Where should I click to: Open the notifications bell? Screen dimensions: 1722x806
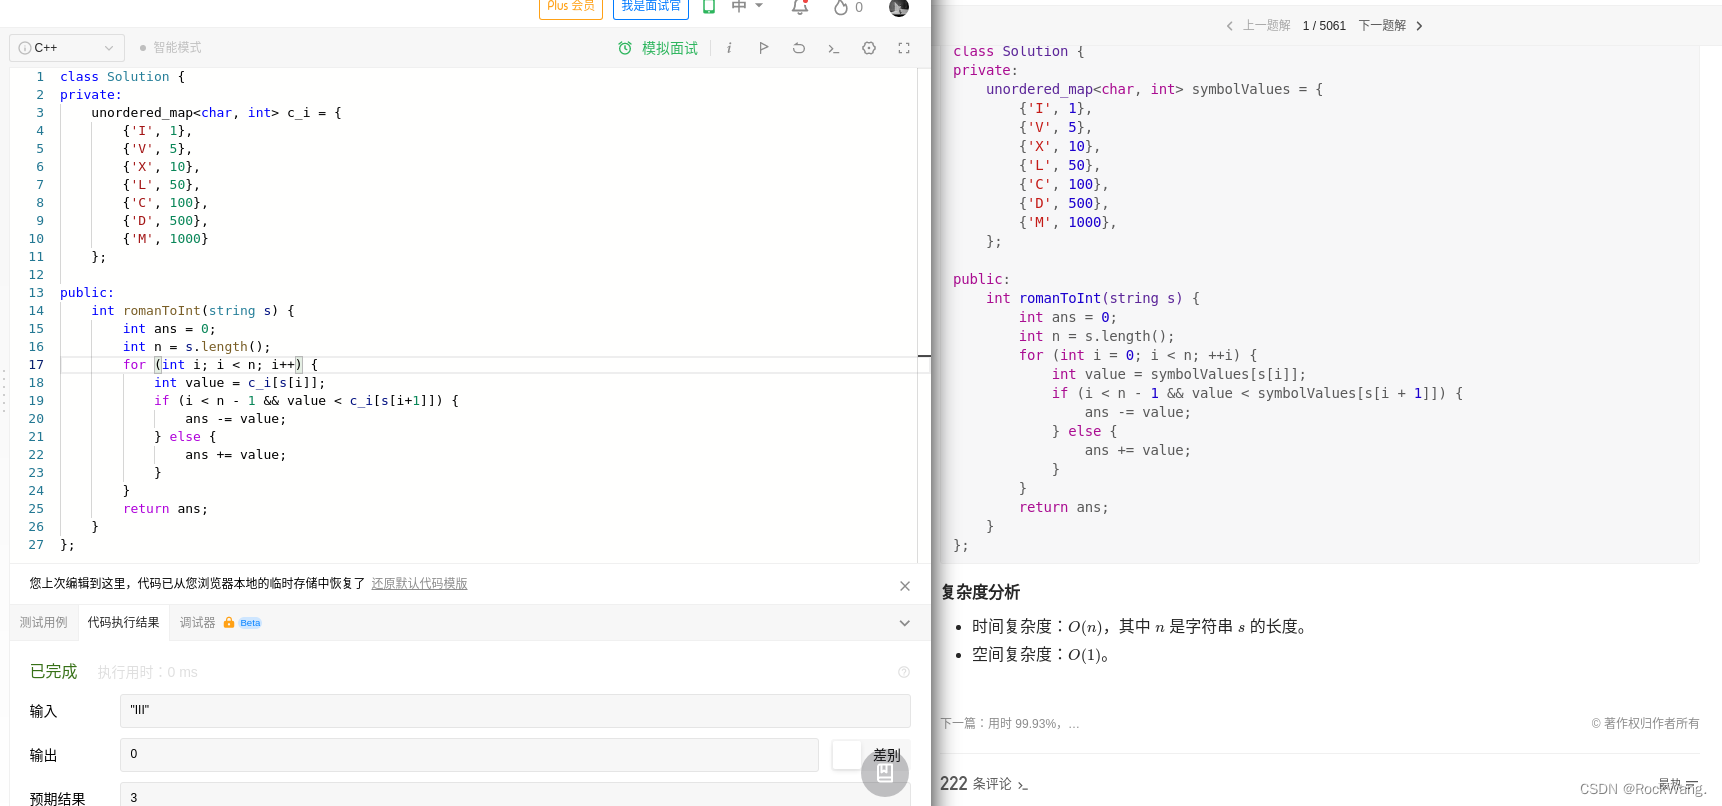pos(800,7)
